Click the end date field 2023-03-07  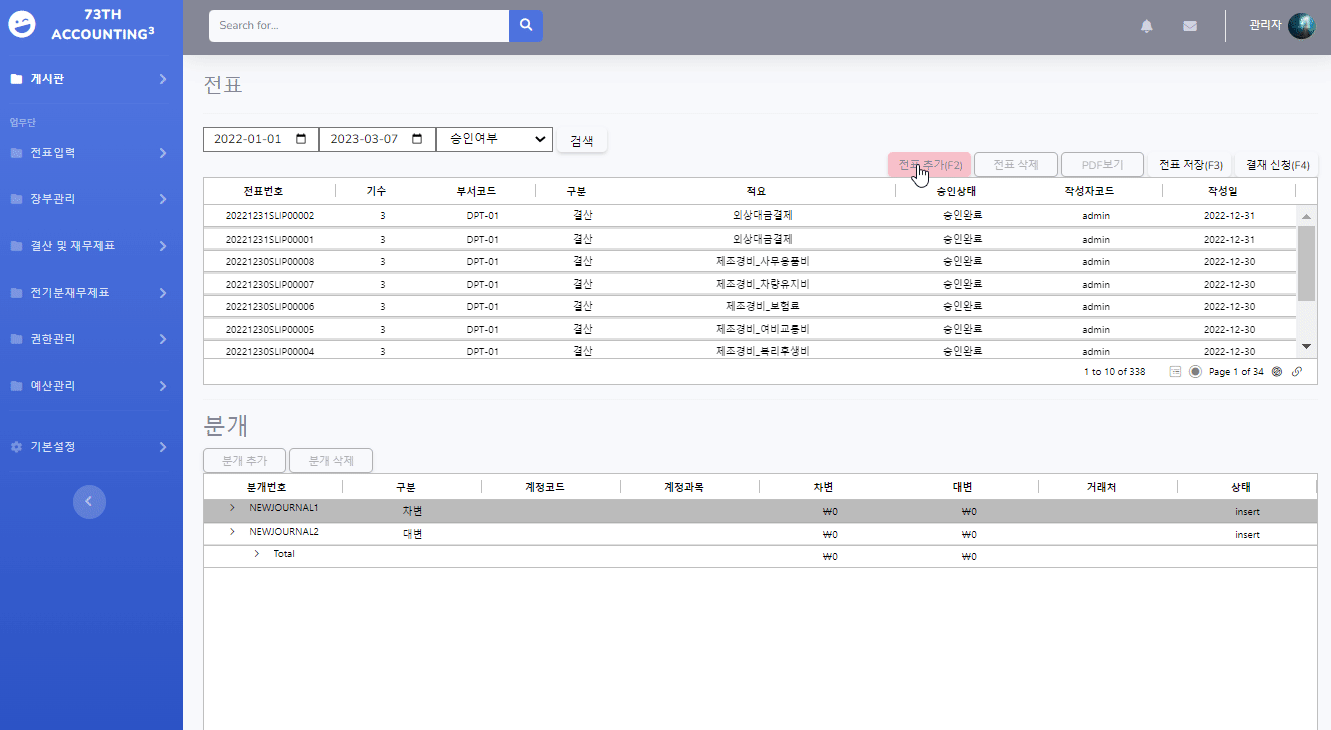(x=377, y=139)
